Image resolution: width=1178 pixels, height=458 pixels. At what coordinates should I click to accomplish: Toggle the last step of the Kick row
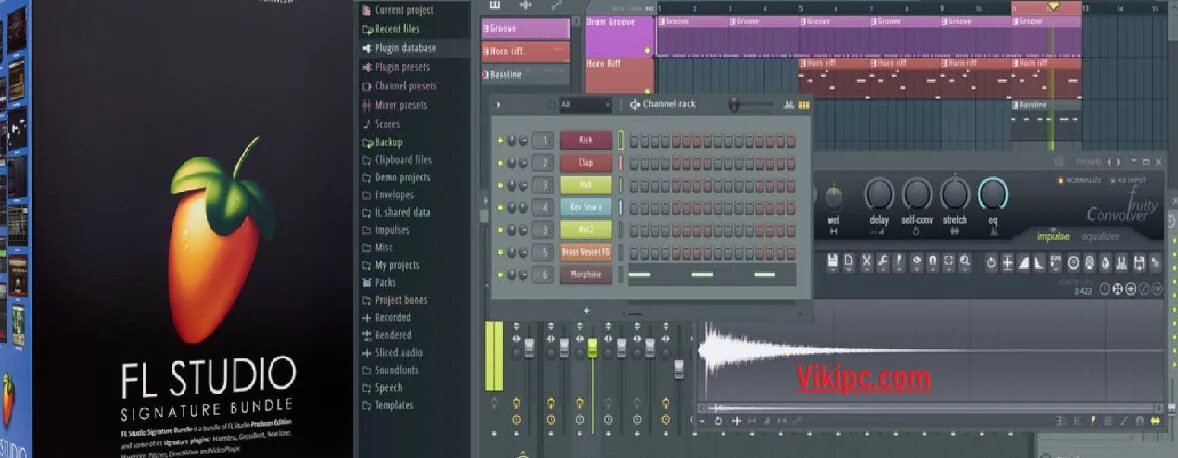[x=791, y=140]
